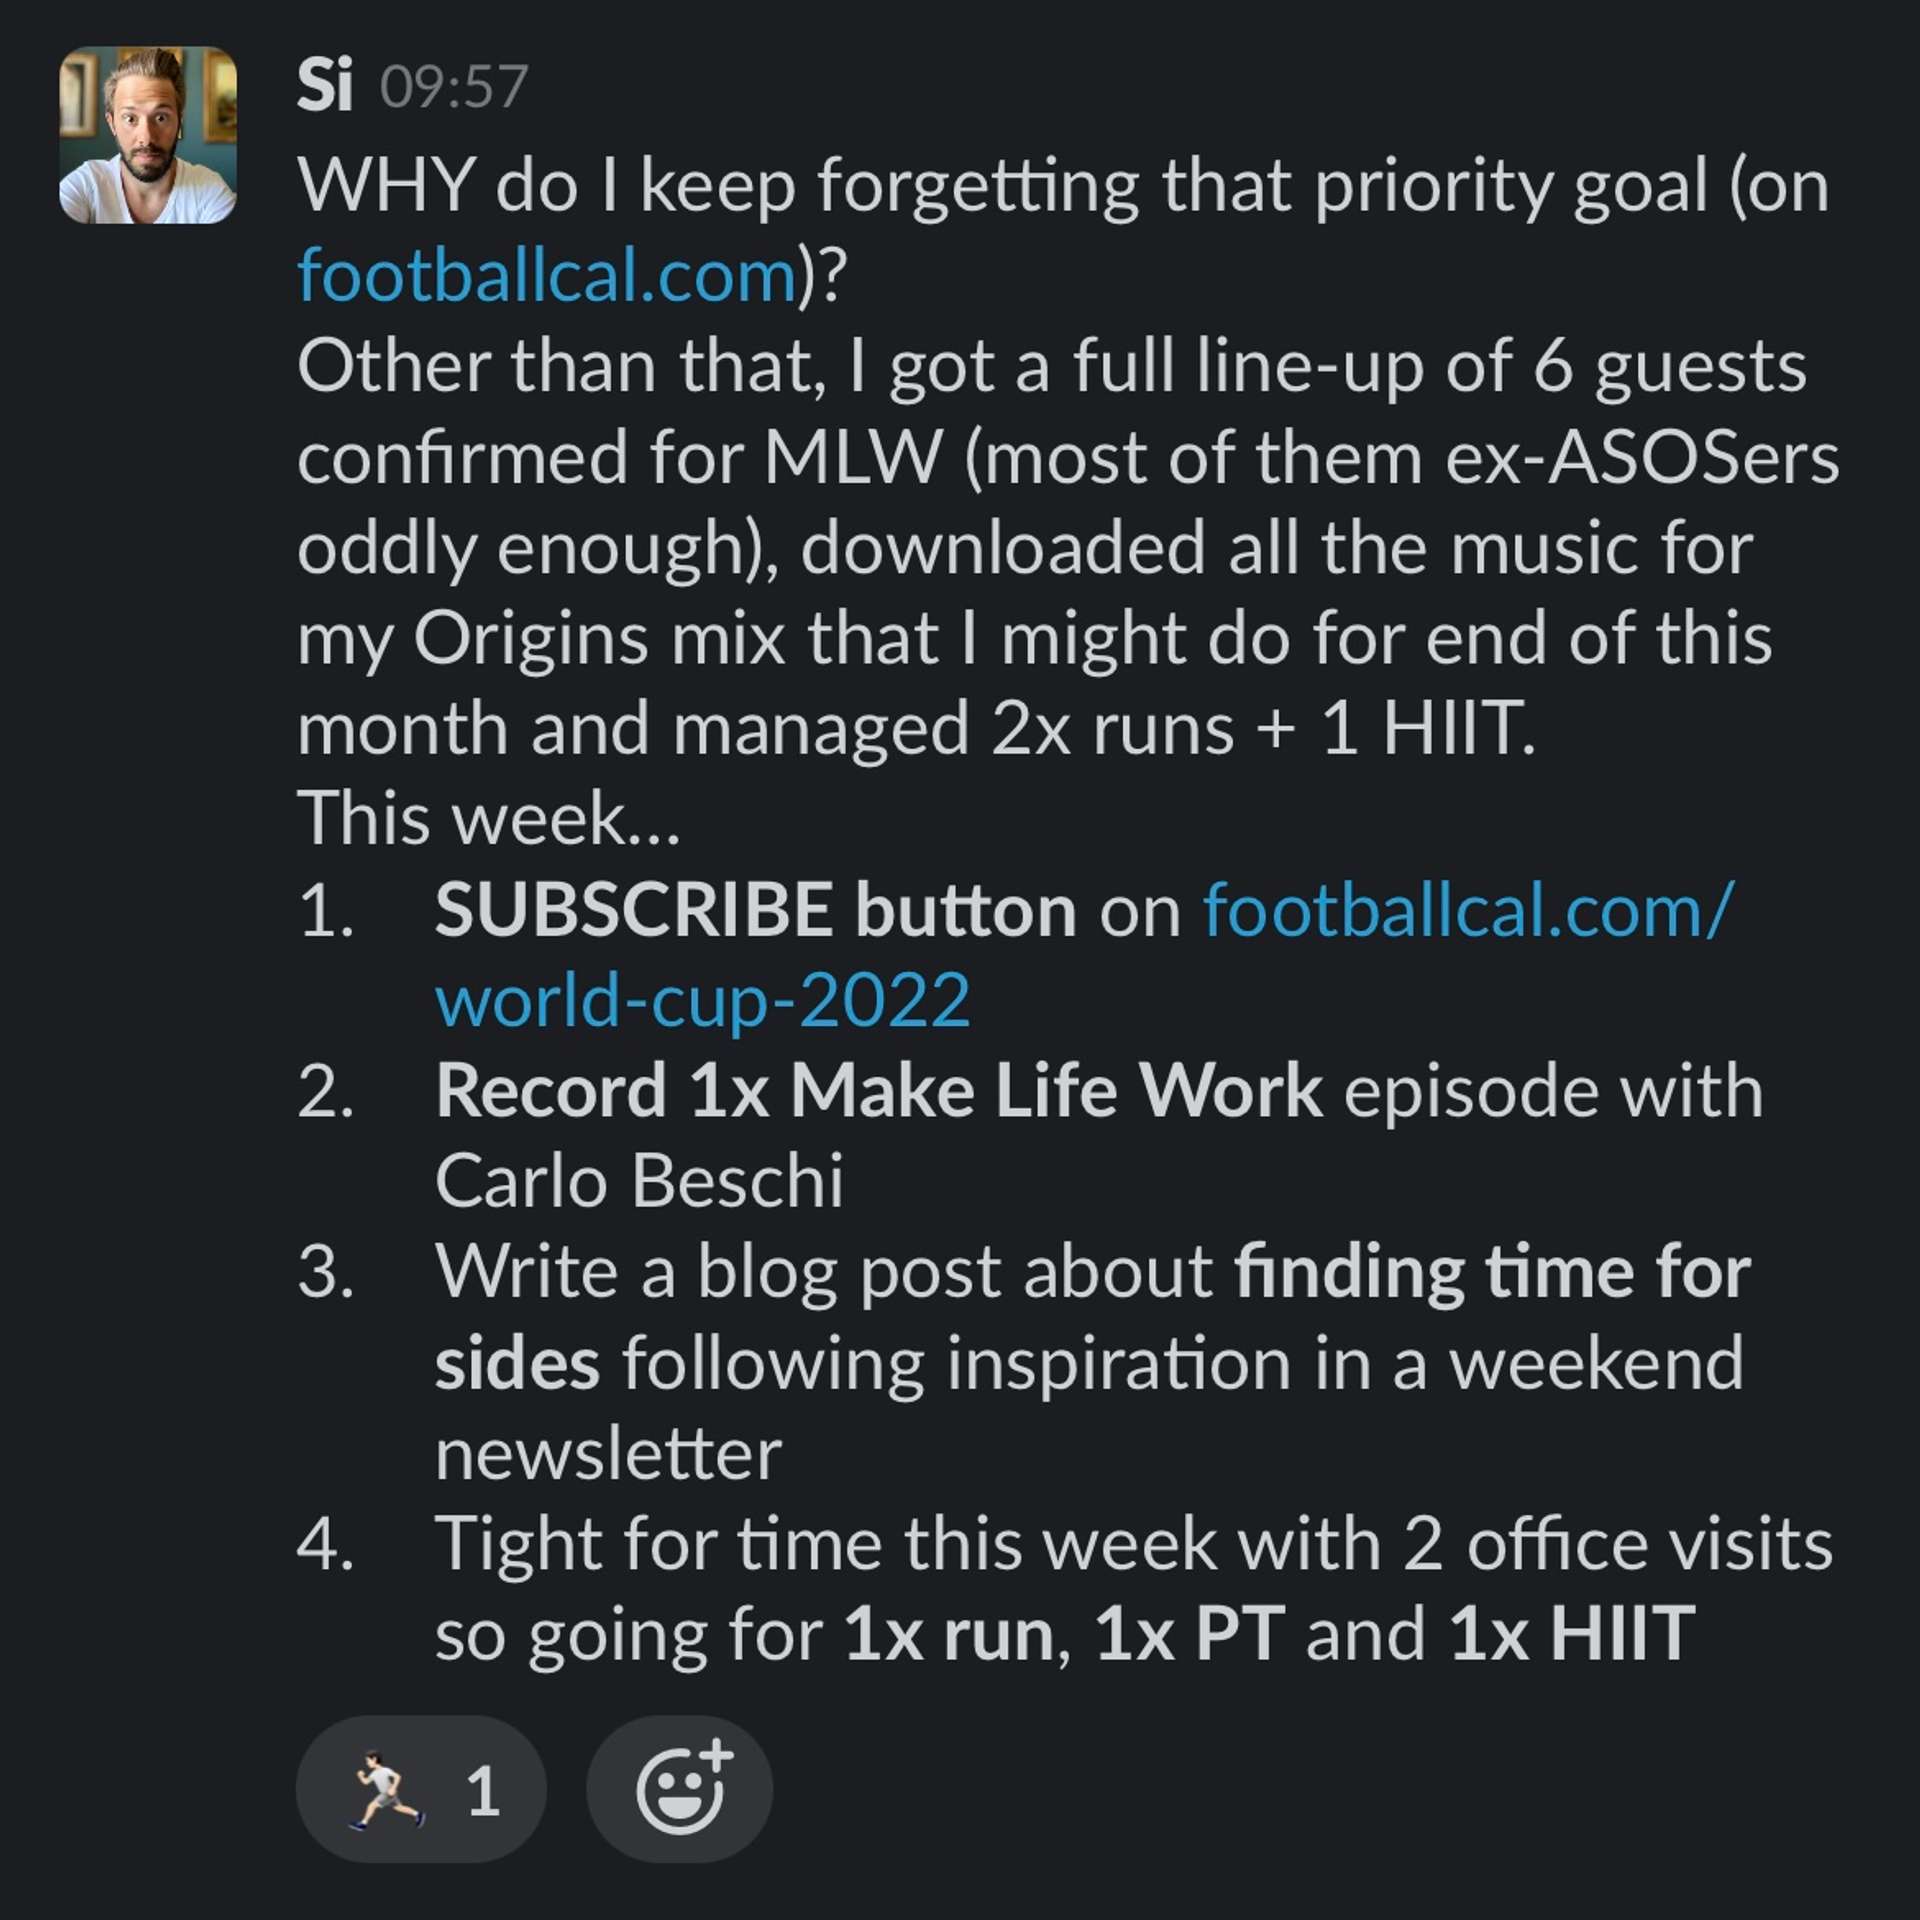This screenshot has height=1920, width=1920.
Task: Open Si's profile picture avatar
Action: 148,135
